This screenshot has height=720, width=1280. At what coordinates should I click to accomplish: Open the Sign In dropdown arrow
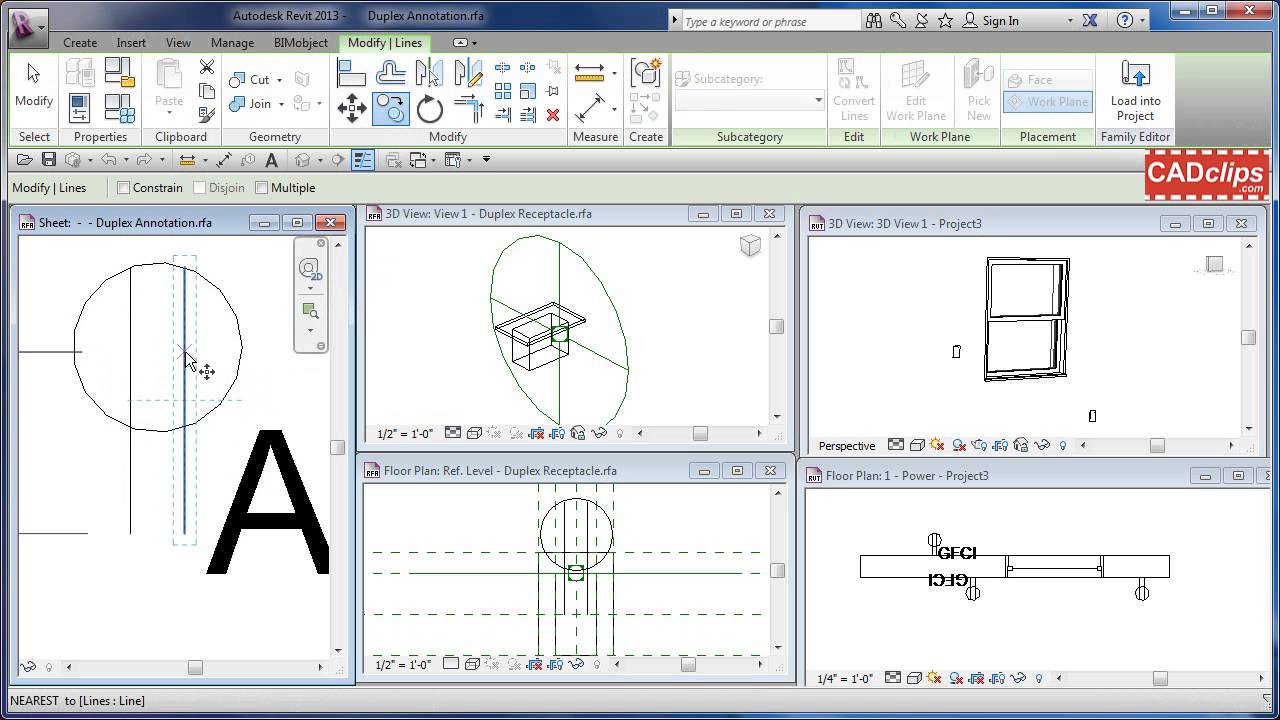tap(1069, 21)
